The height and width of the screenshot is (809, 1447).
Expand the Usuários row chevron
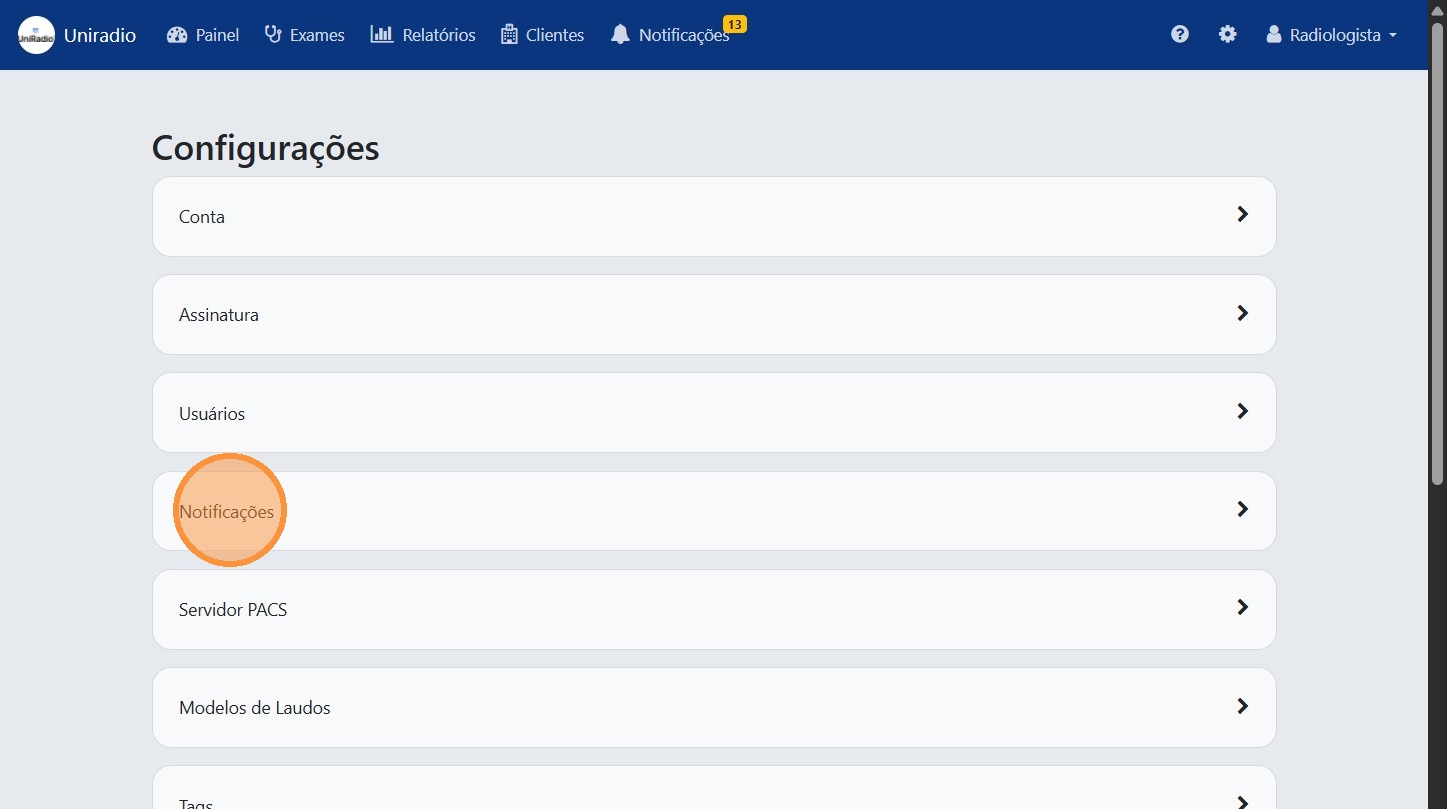click(x=1242, y=411)
